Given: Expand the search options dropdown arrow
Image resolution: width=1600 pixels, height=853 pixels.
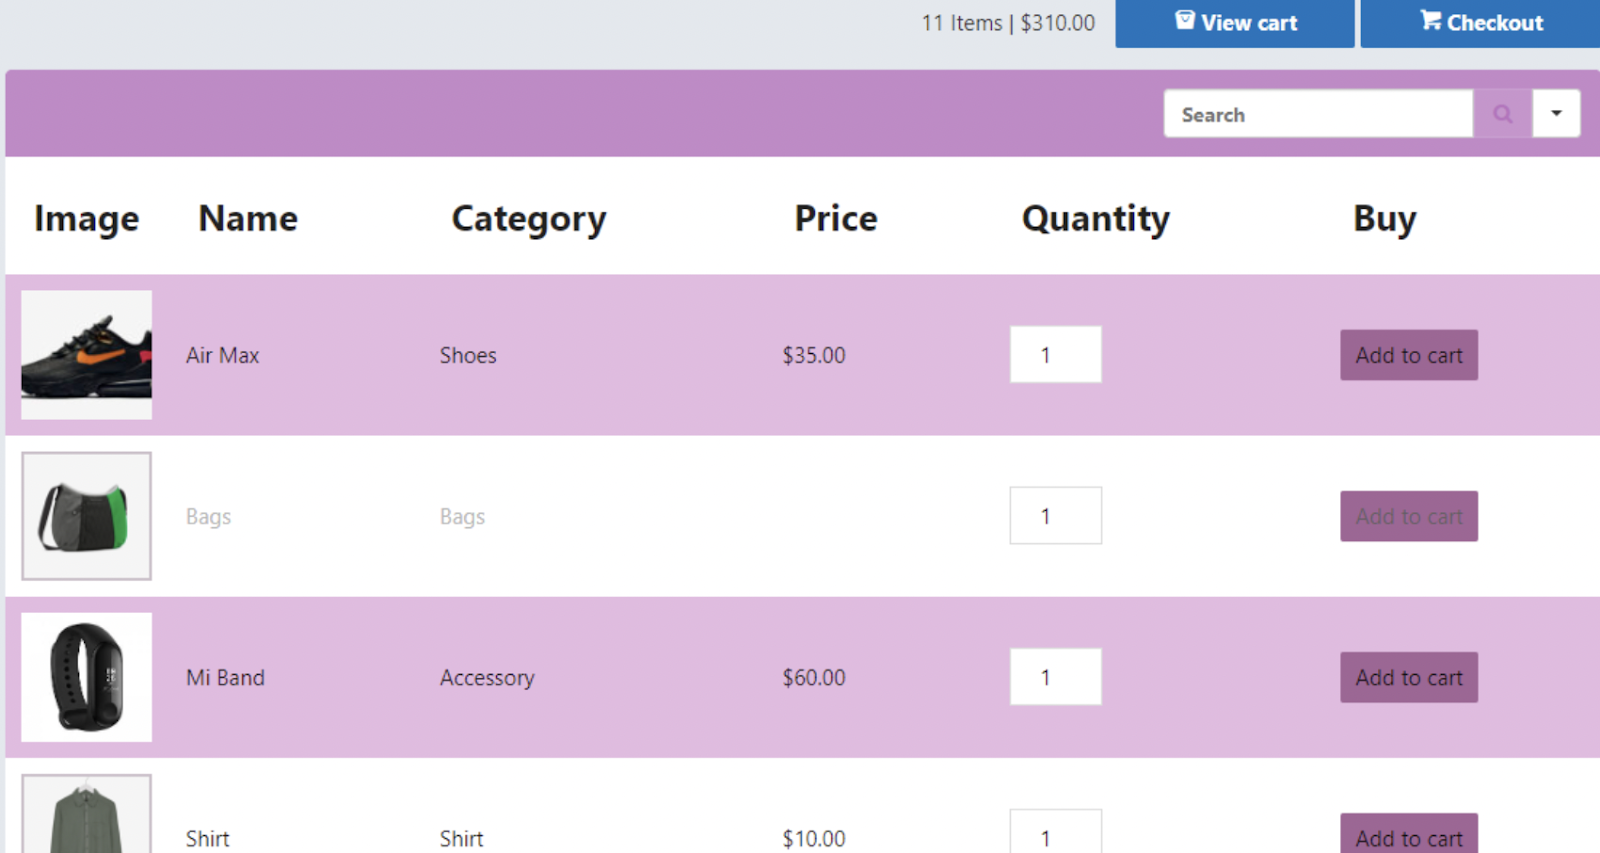Looking at the screenshot, I should click(x=1556, y=114).
